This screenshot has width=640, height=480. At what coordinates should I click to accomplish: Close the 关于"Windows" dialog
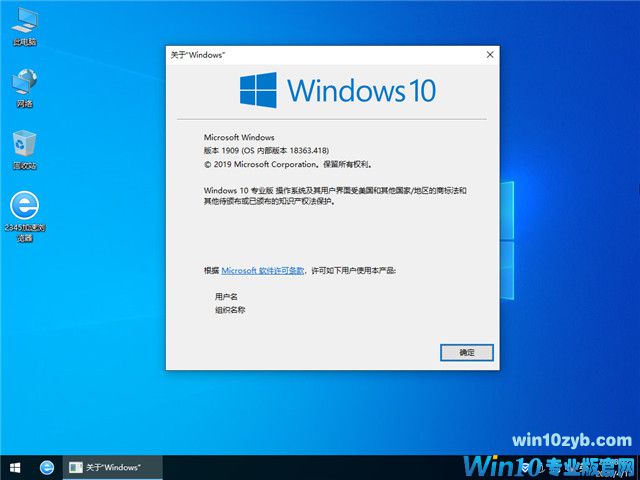(490, 55)
